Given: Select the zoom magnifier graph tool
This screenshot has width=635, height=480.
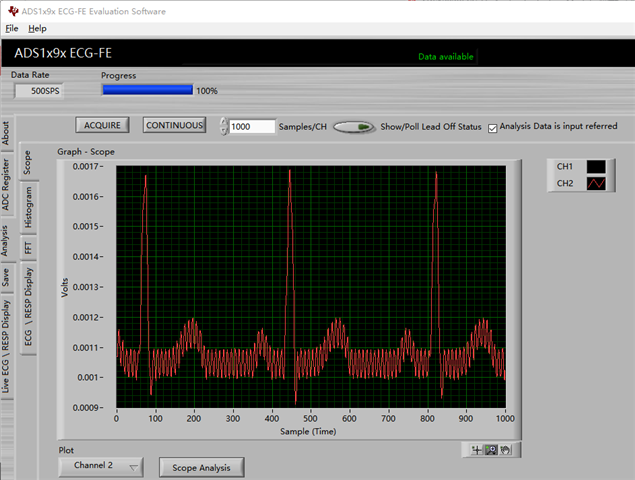Looking at the screenshot, I should point(491,450).
